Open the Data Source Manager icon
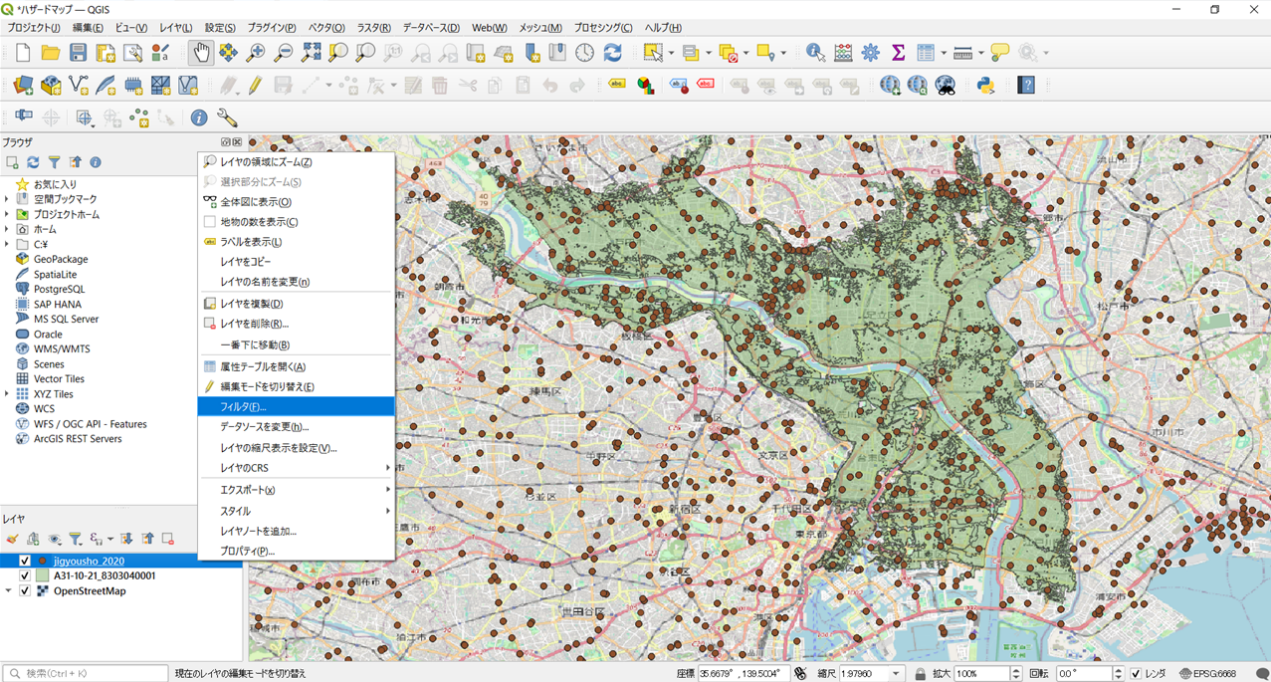 pos(23,86)
